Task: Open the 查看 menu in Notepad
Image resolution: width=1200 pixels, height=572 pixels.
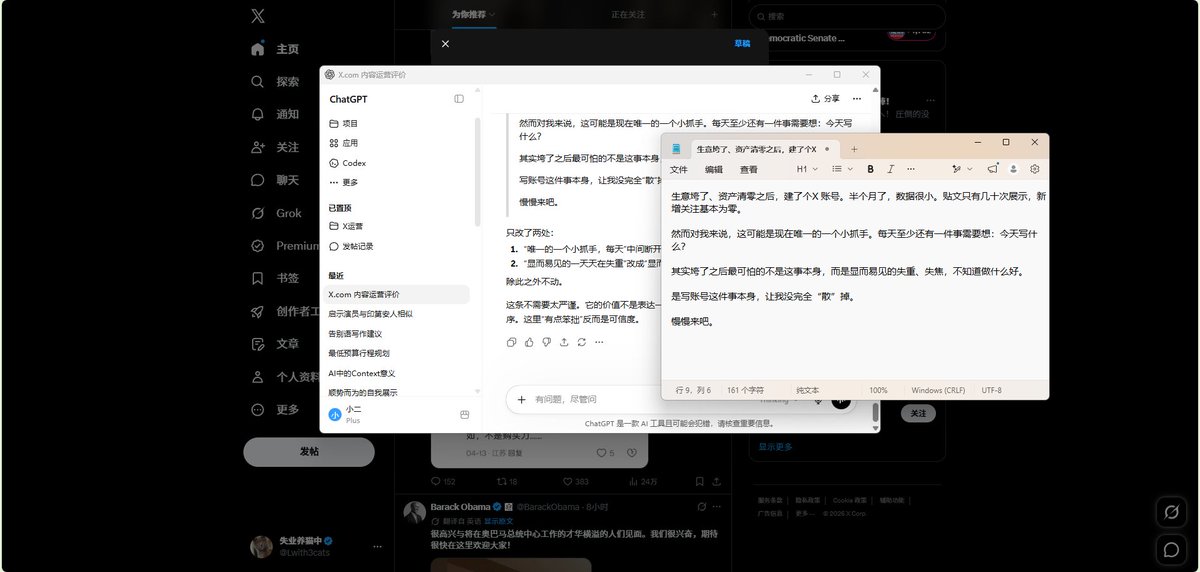Action: 748,170
